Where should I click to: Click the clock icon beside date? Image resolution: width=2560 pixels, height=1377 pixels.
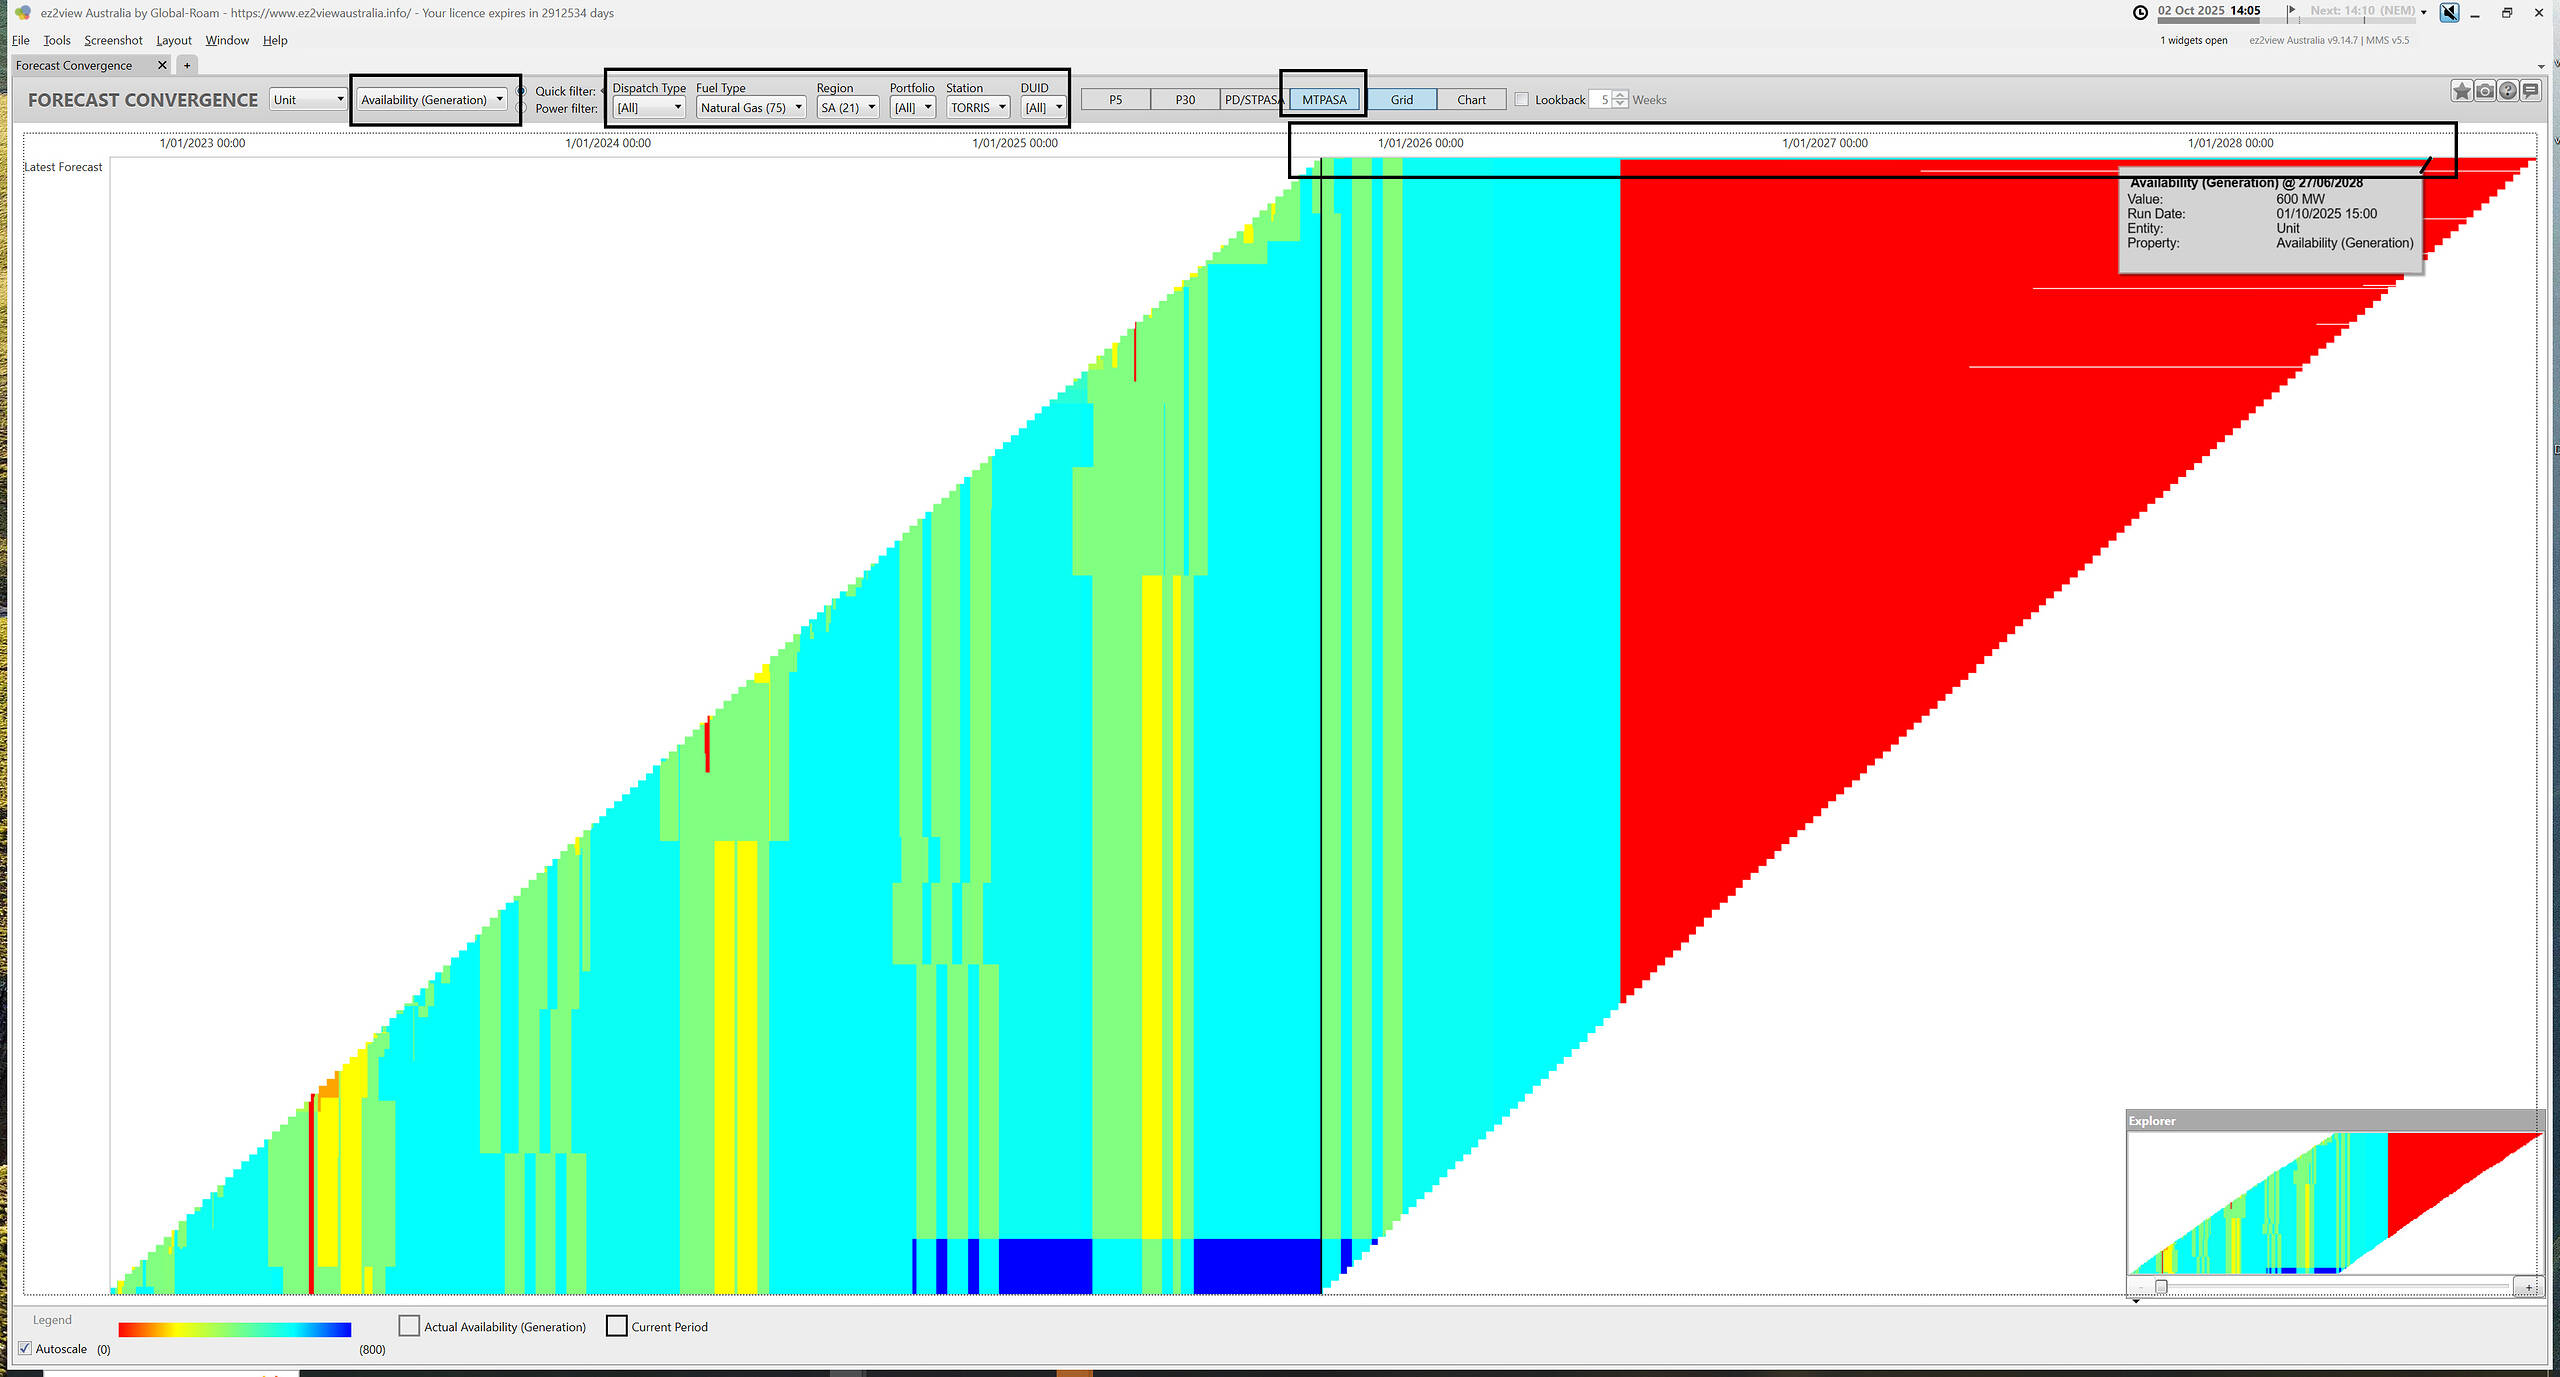tap(2140, 13)
